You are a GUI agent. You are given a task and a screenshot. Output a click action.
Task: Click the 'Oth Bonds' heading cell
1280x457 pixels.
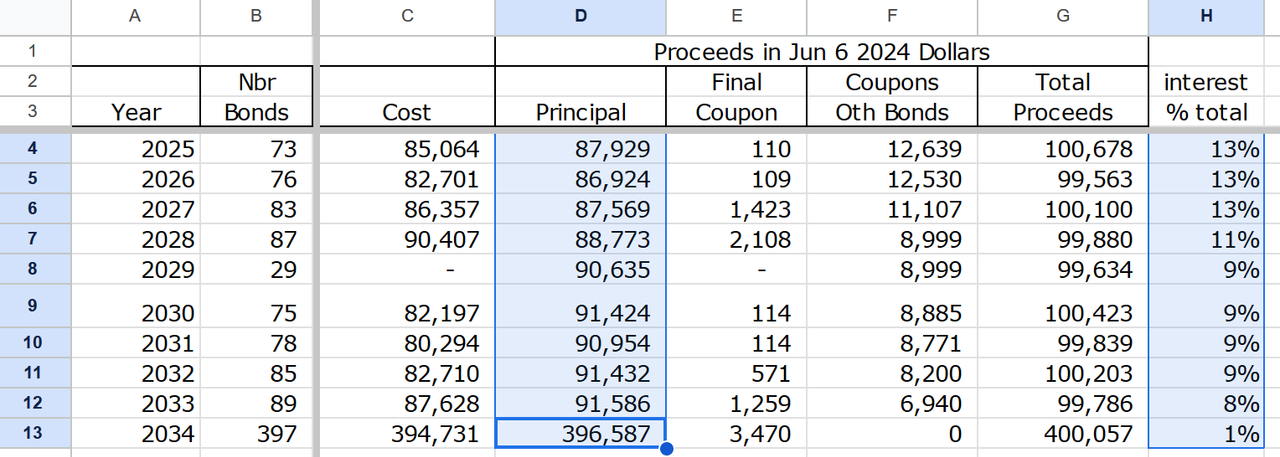click(x=892, y=112)
